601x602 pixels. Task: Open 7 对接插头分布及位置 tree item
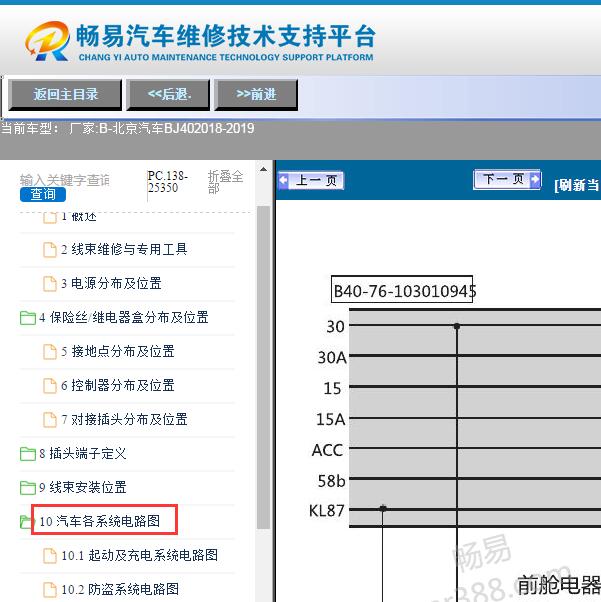(x=124, y=419)
